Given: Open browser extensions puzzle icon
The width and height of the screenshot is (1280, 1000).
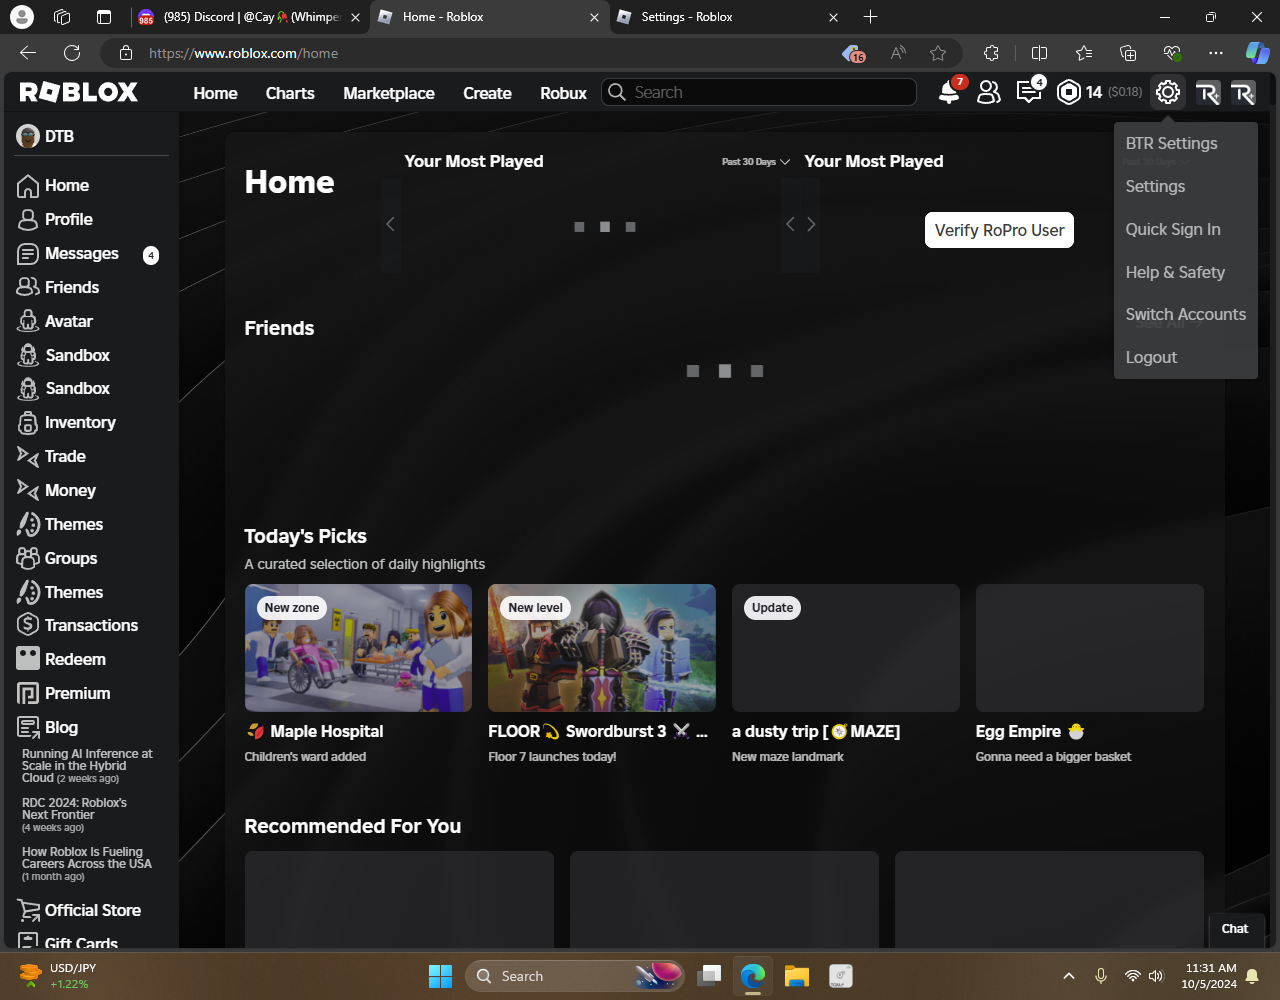Looking at the screenshot, I should point(991,53).
